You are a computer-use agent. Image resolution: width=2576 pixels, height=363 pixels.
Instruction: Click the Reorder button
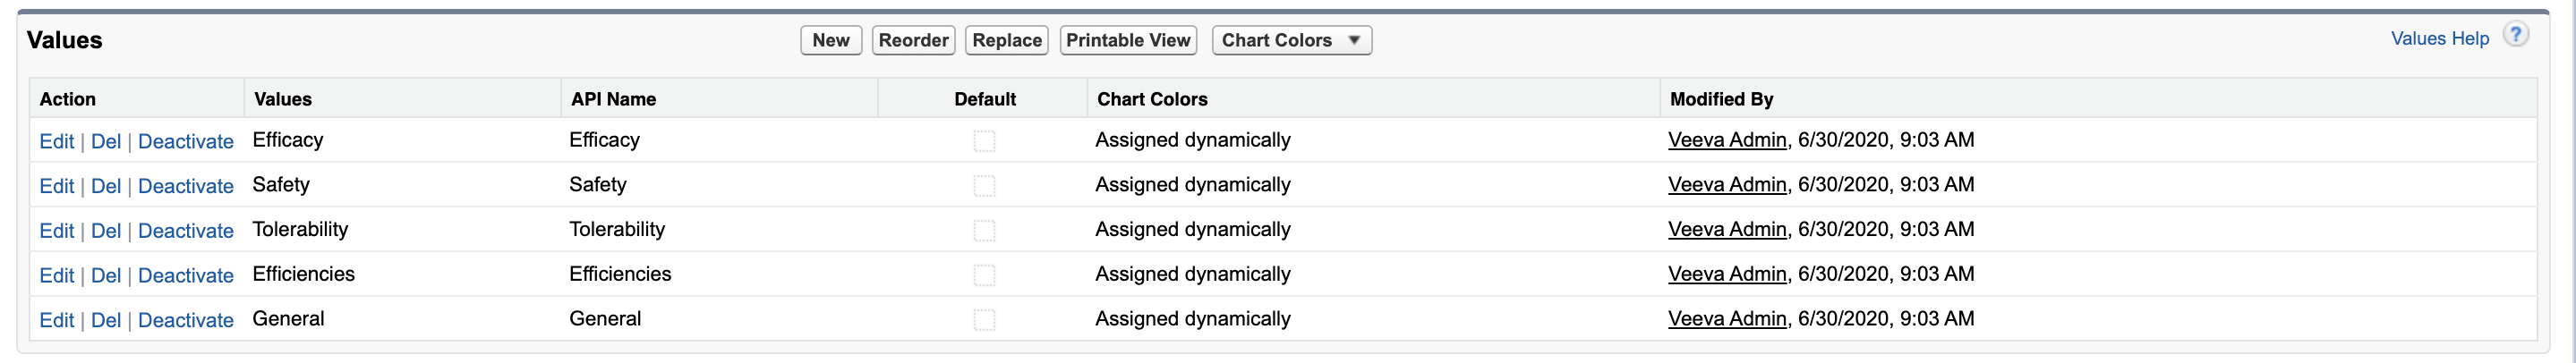point(913,41)
